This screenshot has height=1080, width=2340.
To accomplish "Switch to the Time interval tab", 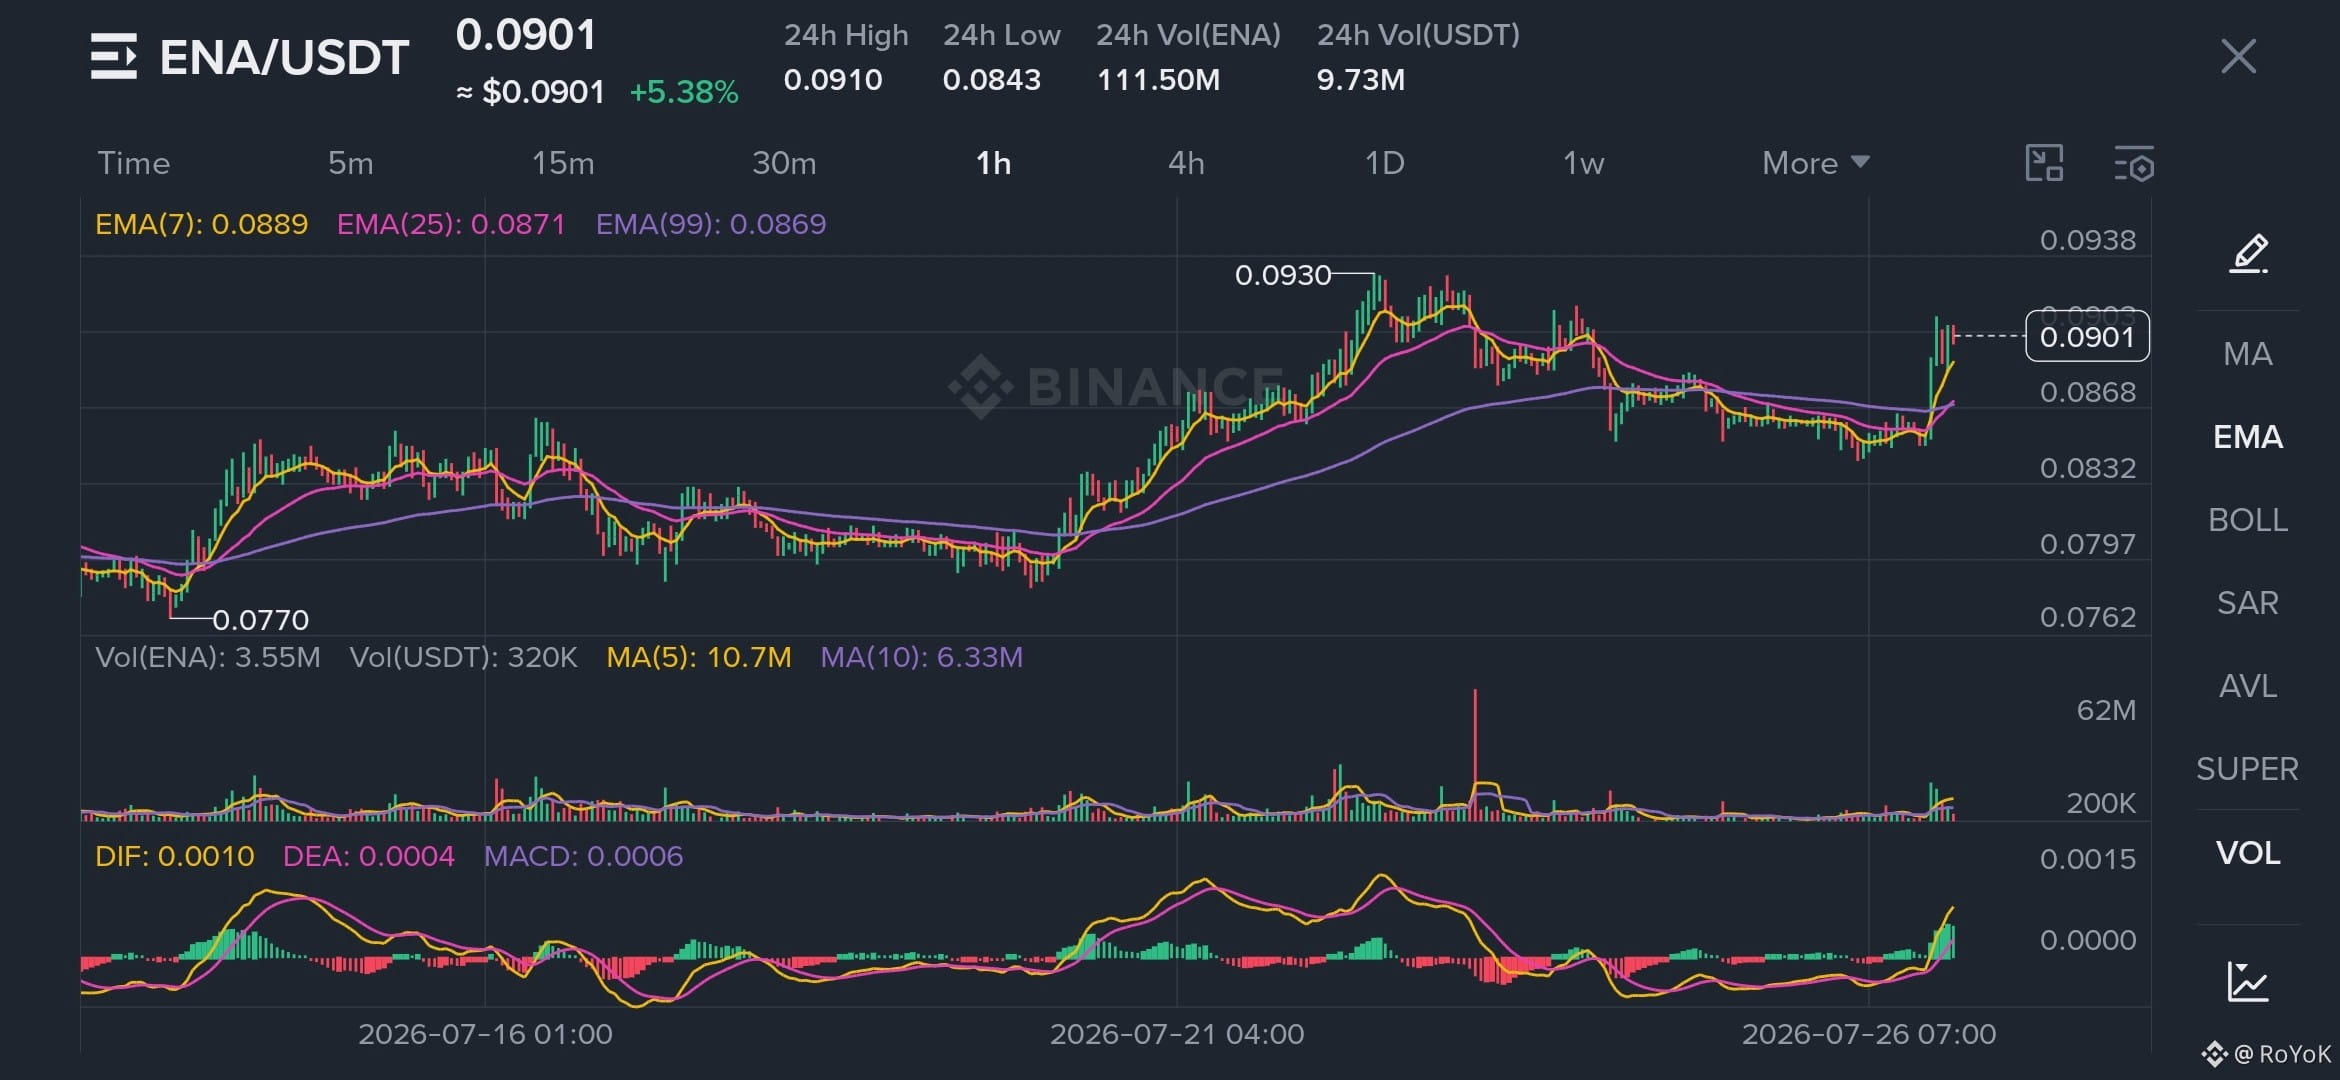I will (133, 163).
